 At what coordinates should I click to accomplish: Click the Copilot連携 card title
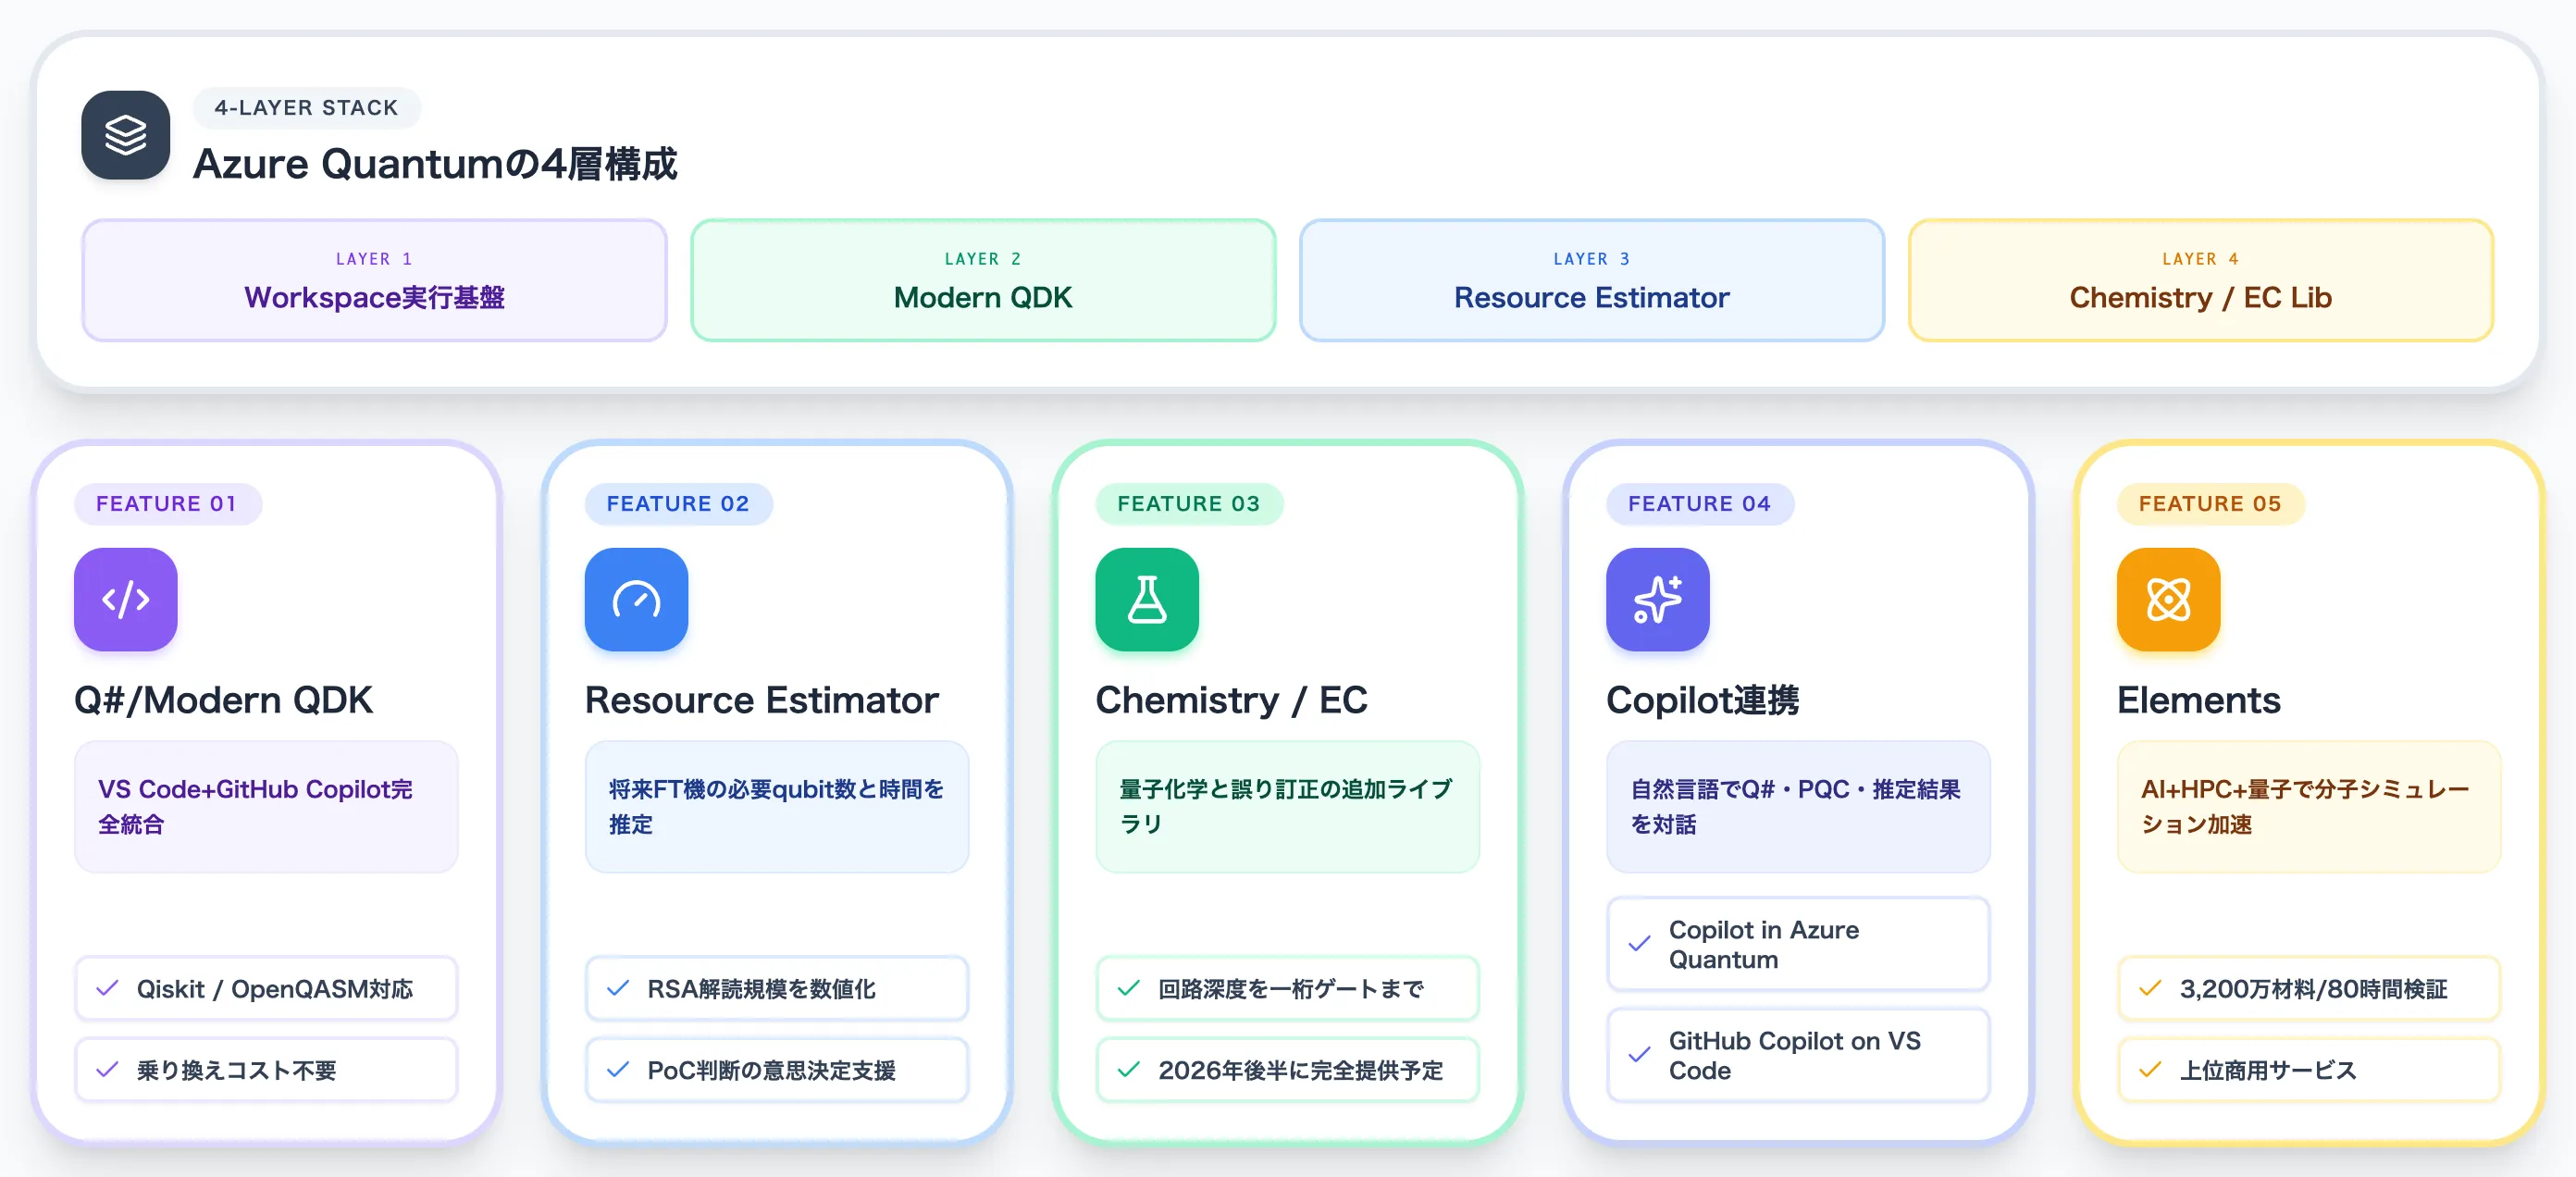pyautogui.click(x=1703, y=700)
